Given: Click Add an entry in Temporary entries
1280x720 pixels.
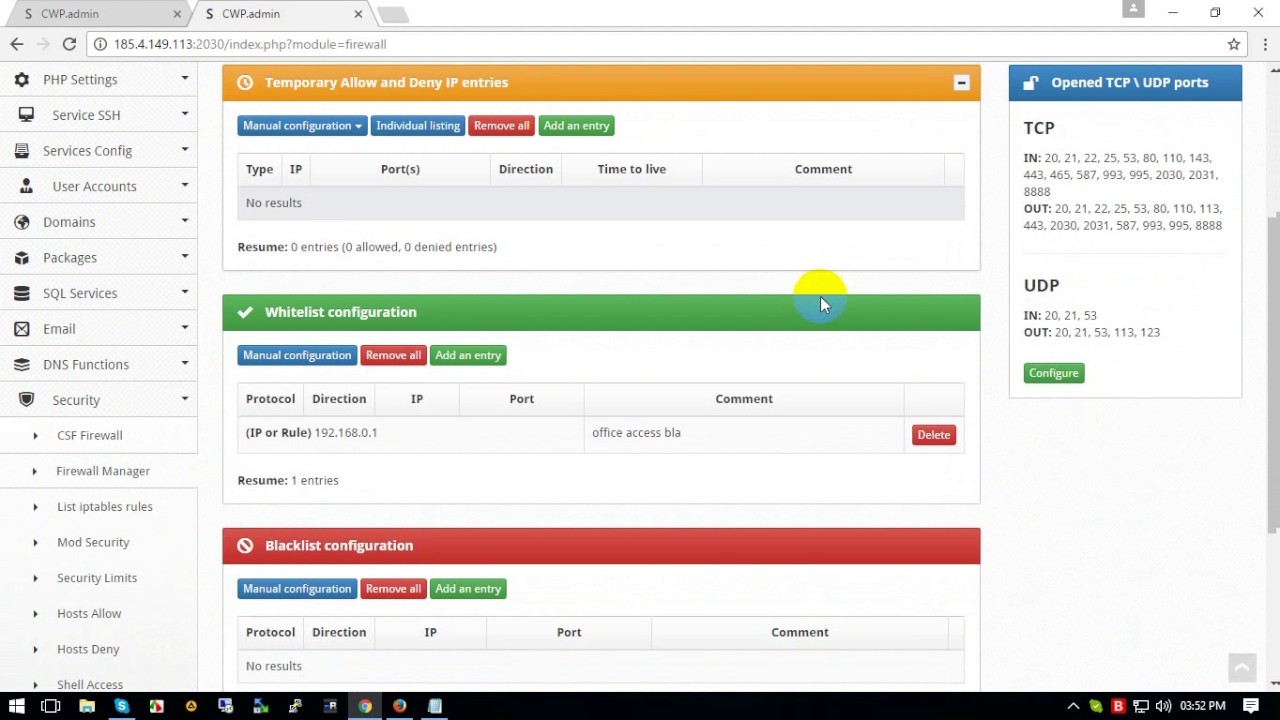Looking at the screenshot, I should [x=576, y=126].
